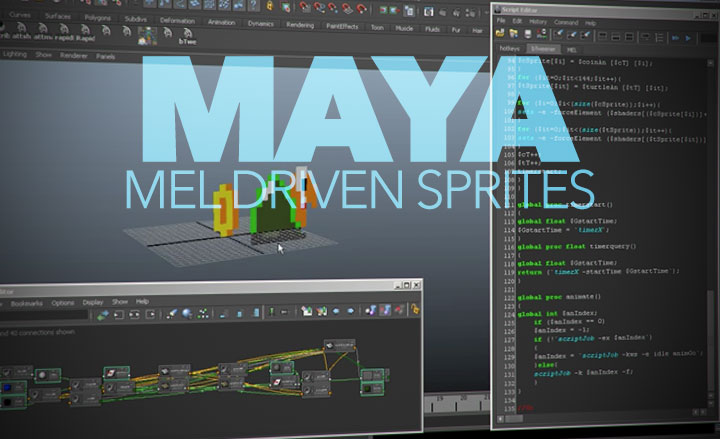720x439 pixels.
Task: Click the Execute All double-arrow icon
Action: tap(675, 38)
